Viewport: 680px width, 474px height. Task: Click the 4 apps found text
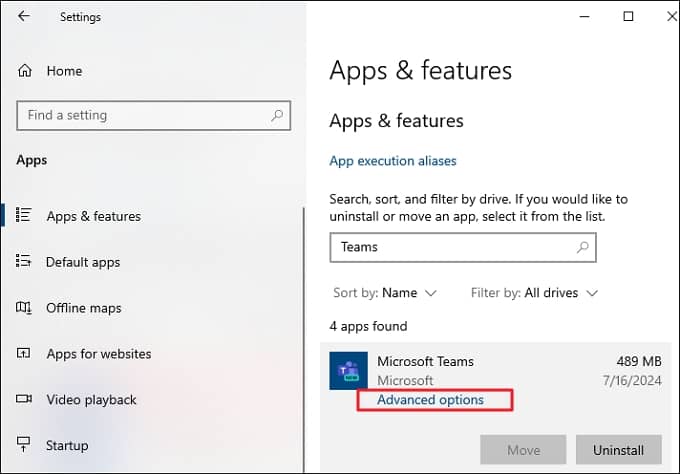click(x=368, y=326)
